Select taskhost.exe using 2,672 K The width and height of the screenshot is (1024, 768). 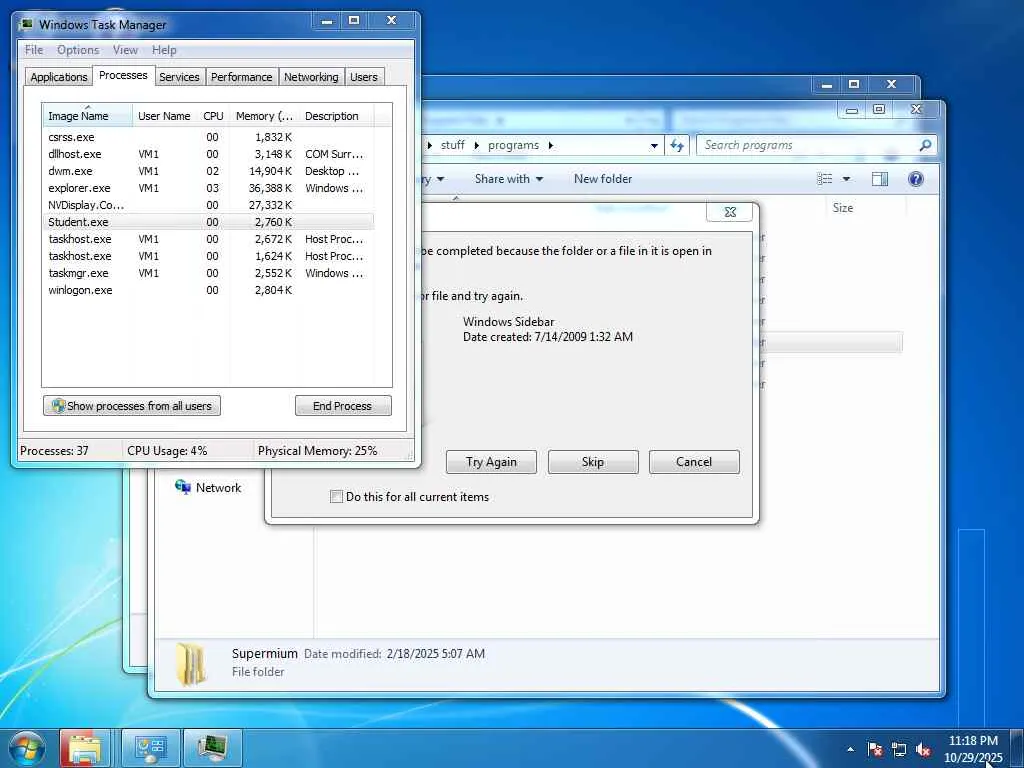pyautogui.click(x=208, y=239)
